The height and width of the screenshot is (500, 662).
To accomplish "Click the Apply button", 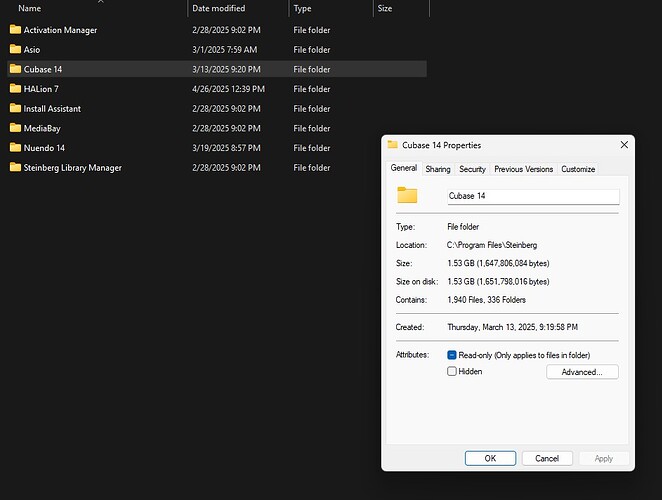I will point(604,458).
